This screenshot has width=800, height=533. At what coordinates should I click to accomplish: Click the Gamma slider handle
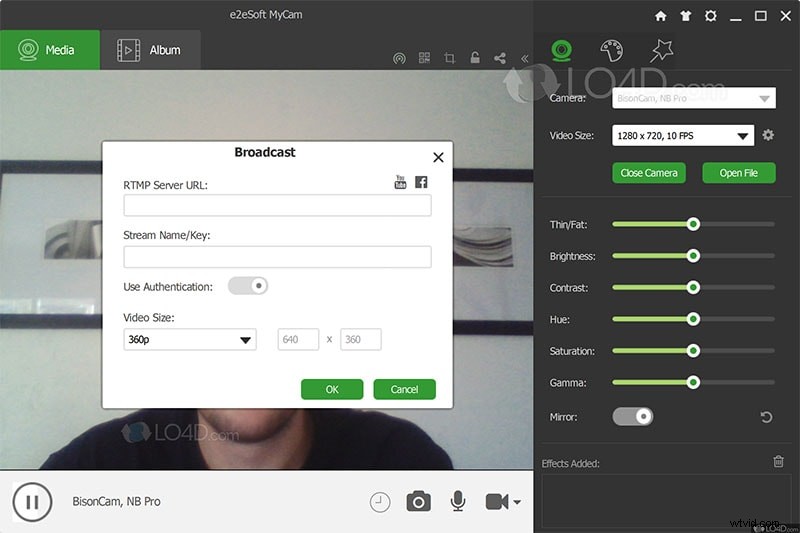[693, 382]
